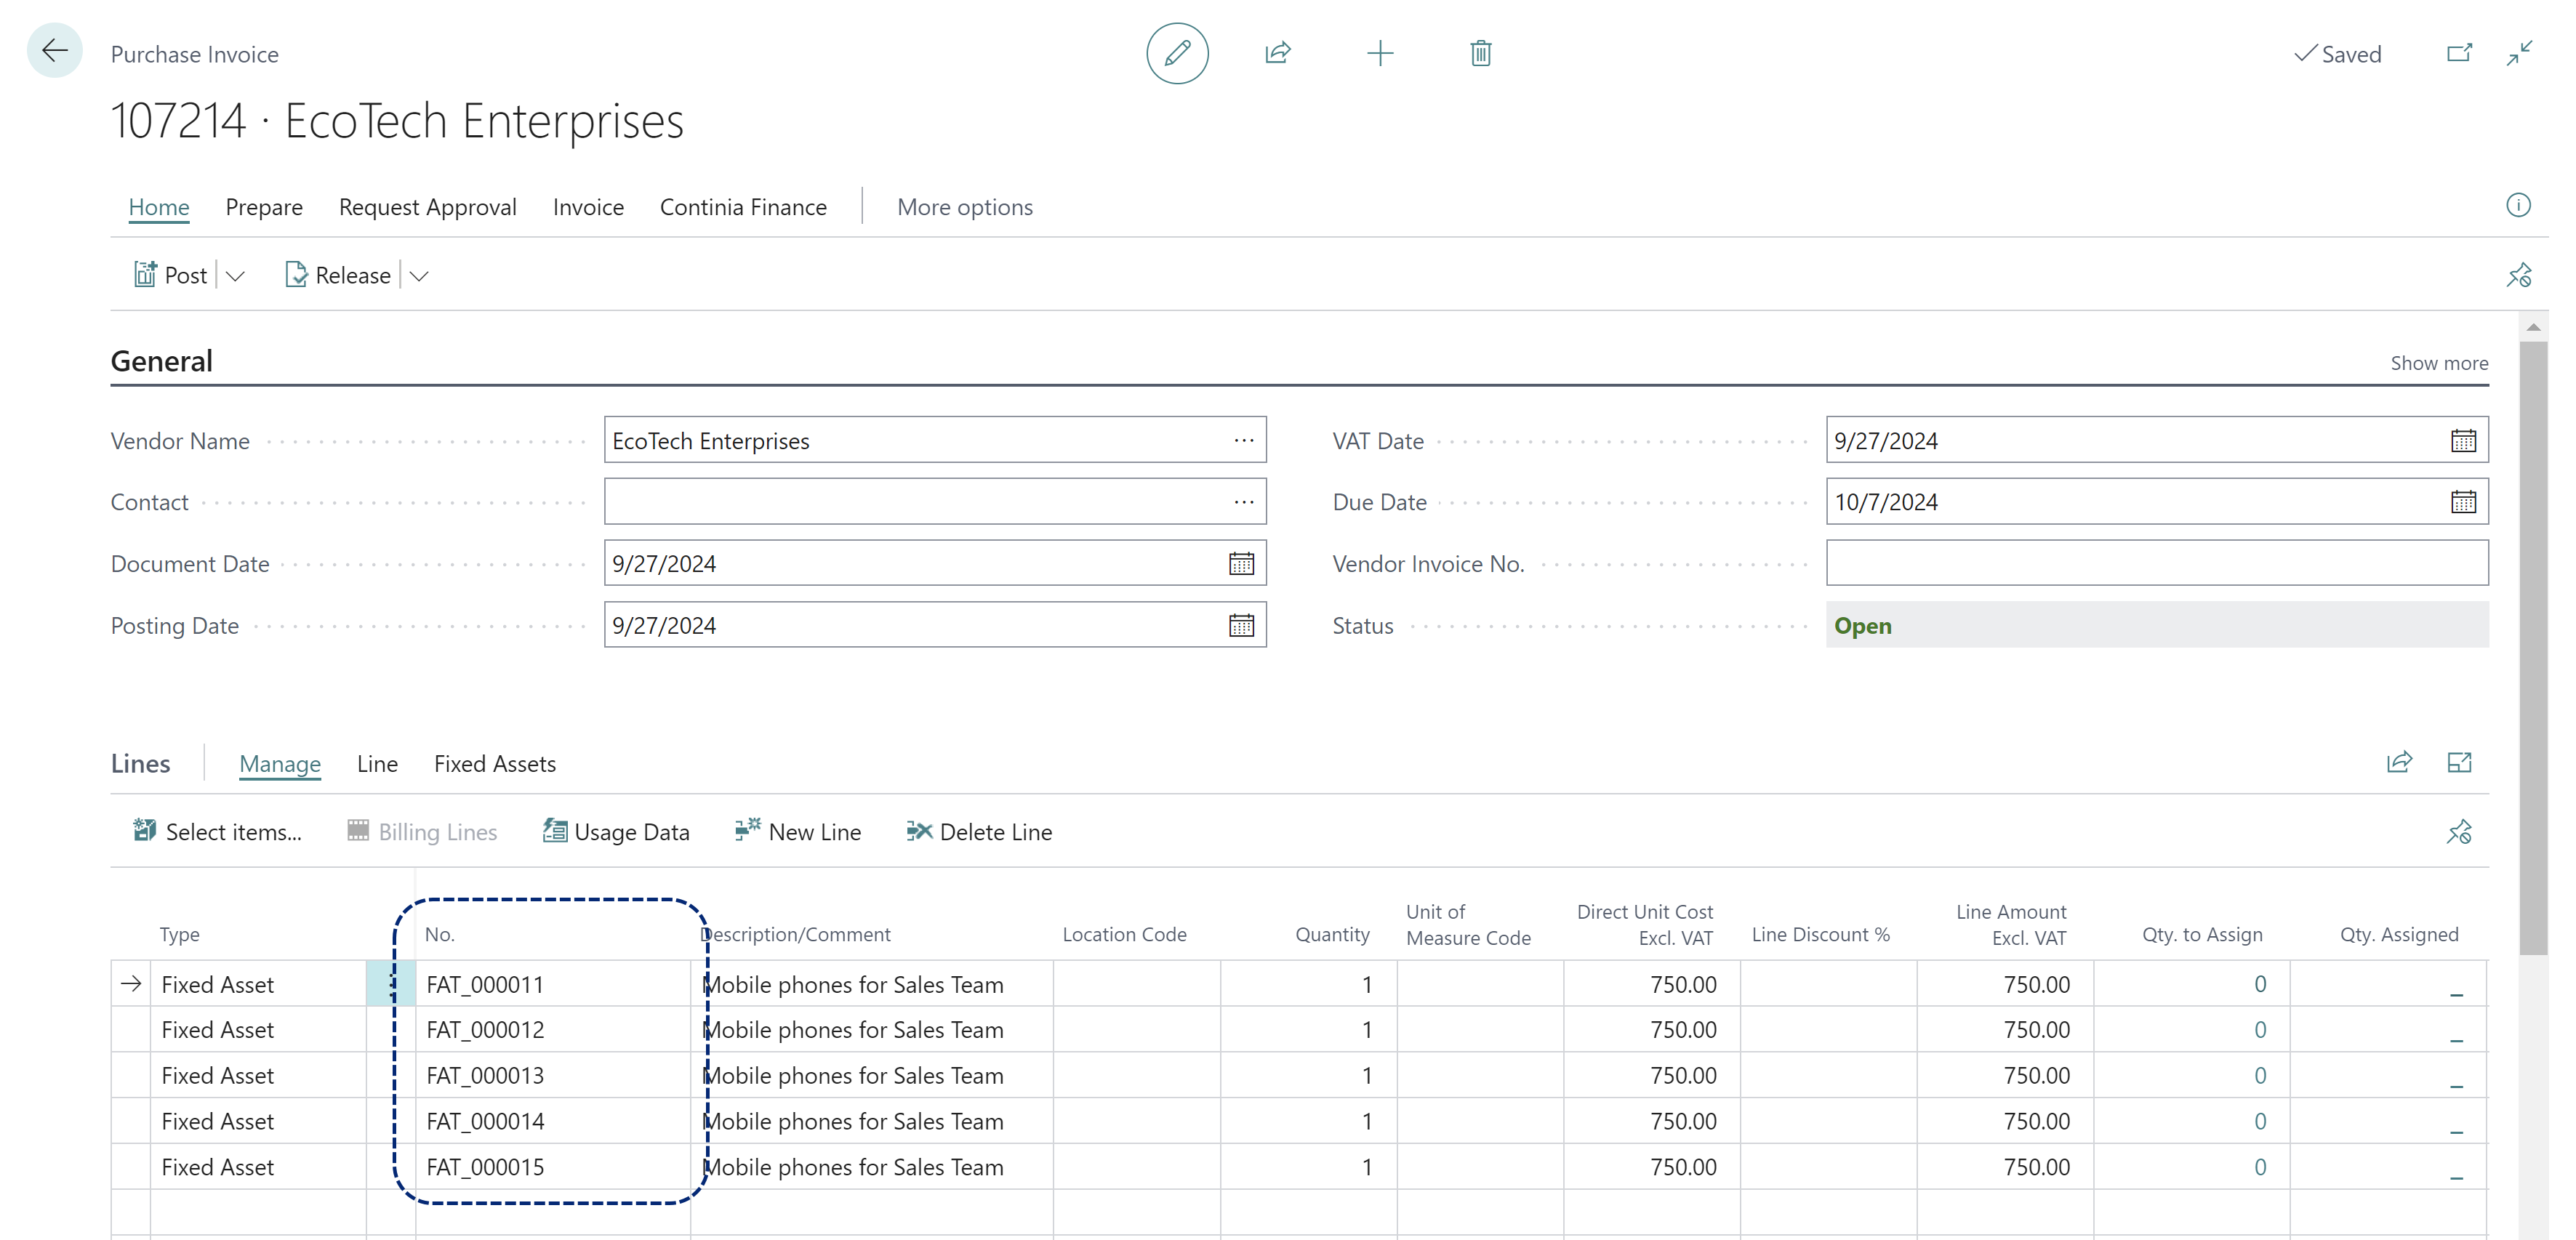Viewport: 2576px width, 1240px height.
Task: Click Qty. to Assign 0 for FAT_000015
Action: [x=2259, y=1167]
